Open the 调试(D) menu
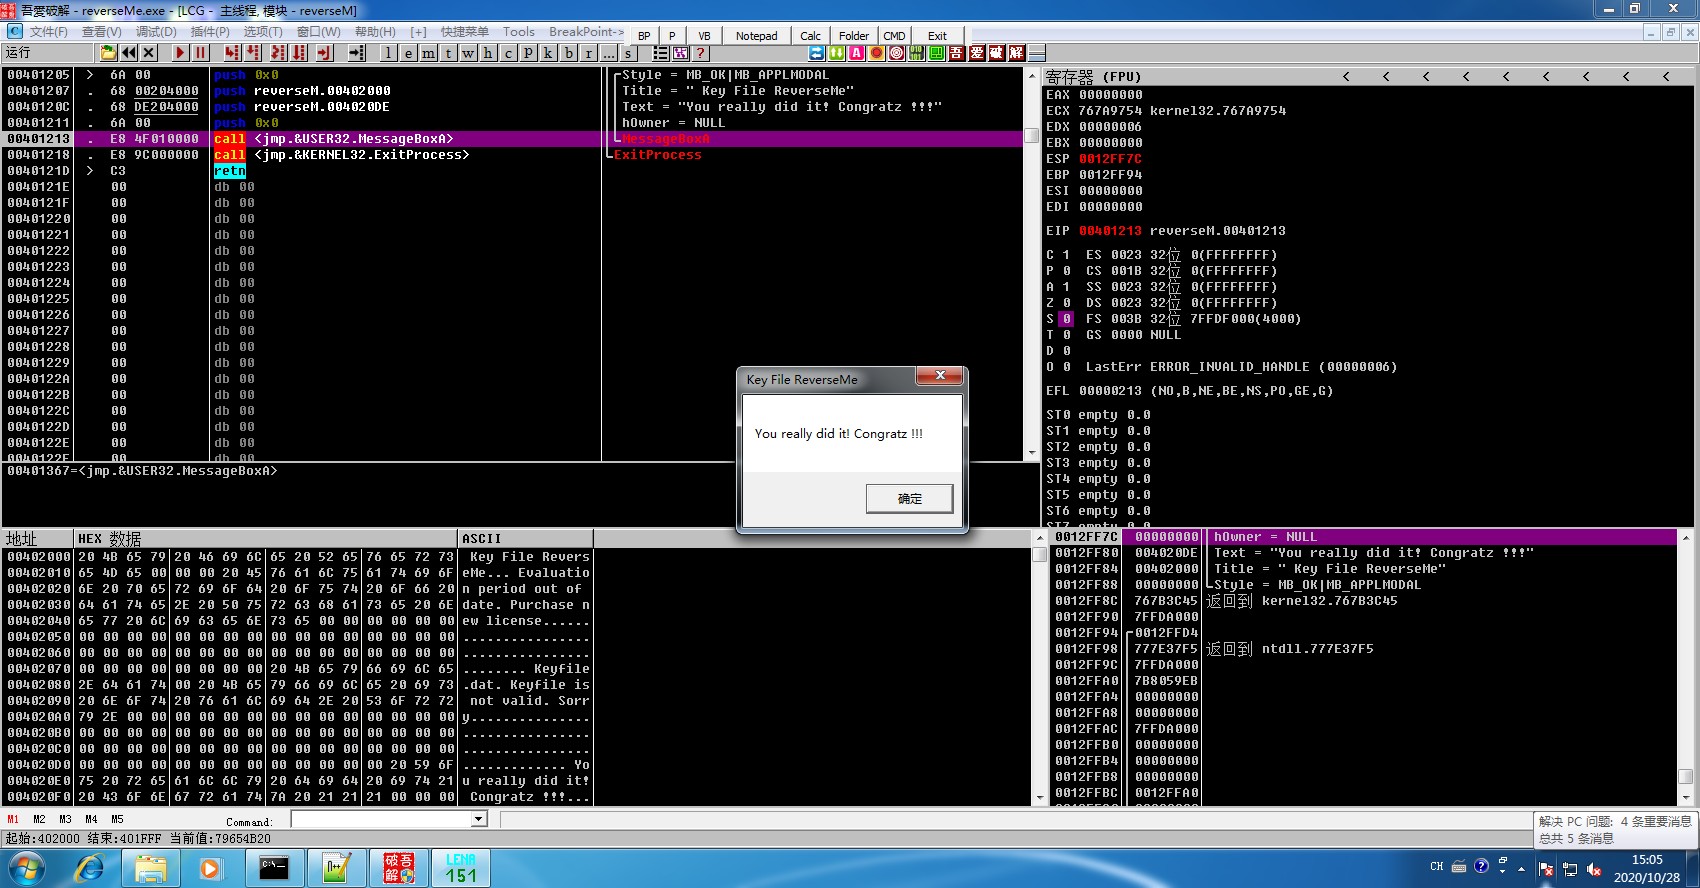This screenshot has height=888, width=1700. tap(156, 32)
